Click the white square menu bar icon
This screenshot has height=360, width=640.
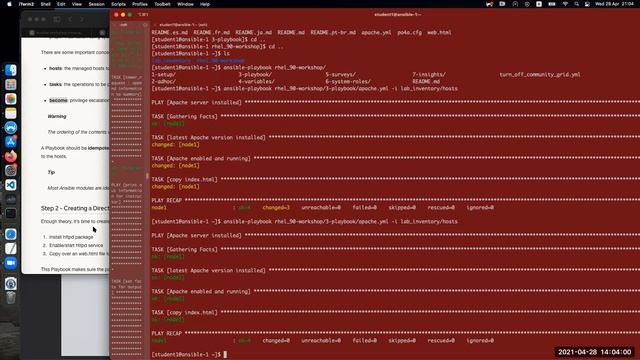(539, 4)
